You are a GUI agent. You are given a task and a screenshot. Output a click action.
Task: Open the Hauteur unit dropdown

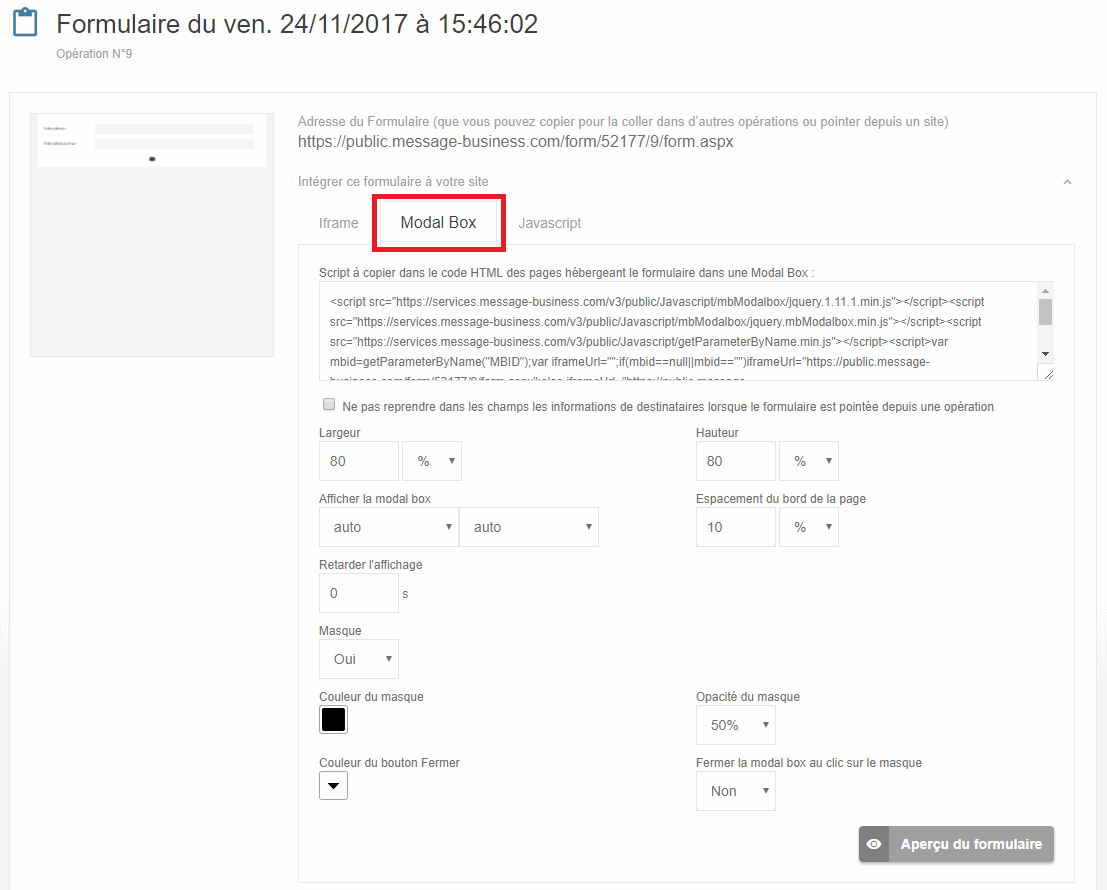tap(809, 461)
